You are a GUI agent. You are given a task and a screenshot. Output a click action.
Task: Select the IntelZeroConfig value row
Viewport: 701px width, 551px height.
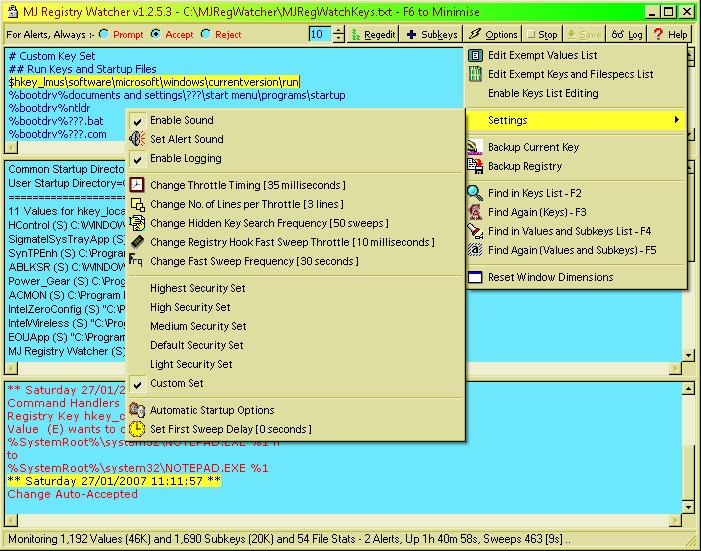(x=66, y=309)
